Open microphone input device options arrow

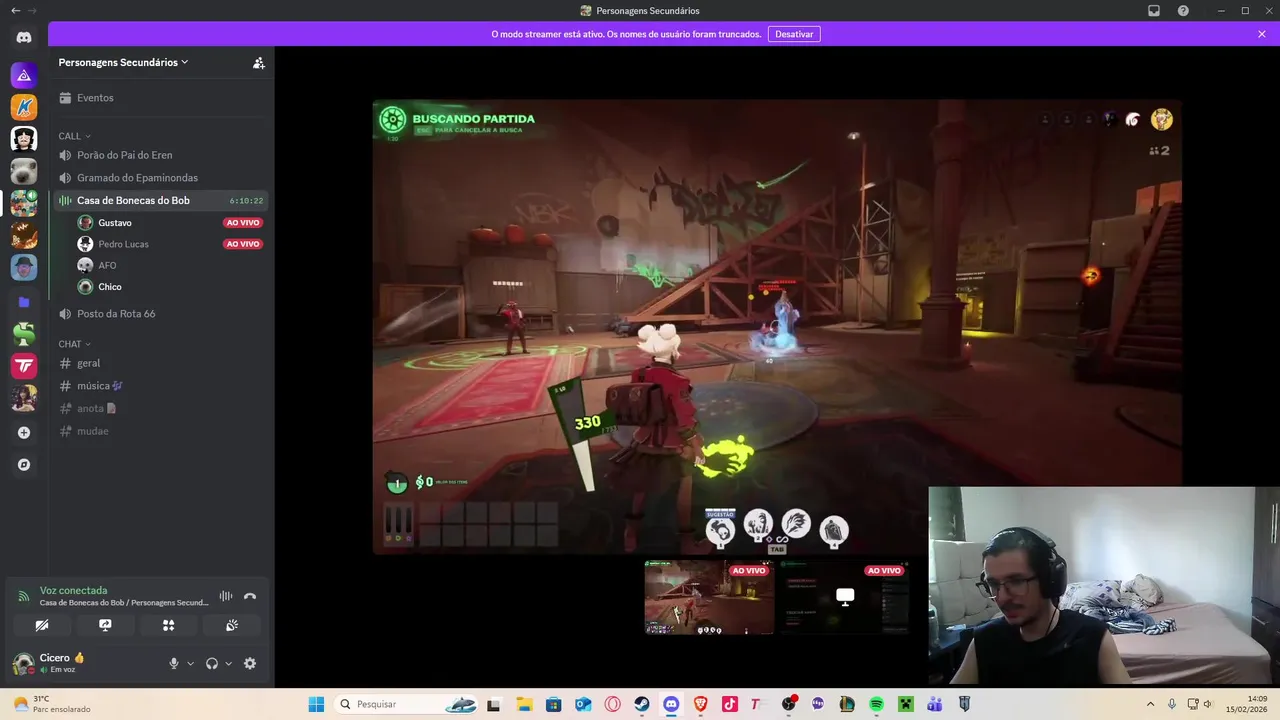pyautogui.click(x=190, y=663)
